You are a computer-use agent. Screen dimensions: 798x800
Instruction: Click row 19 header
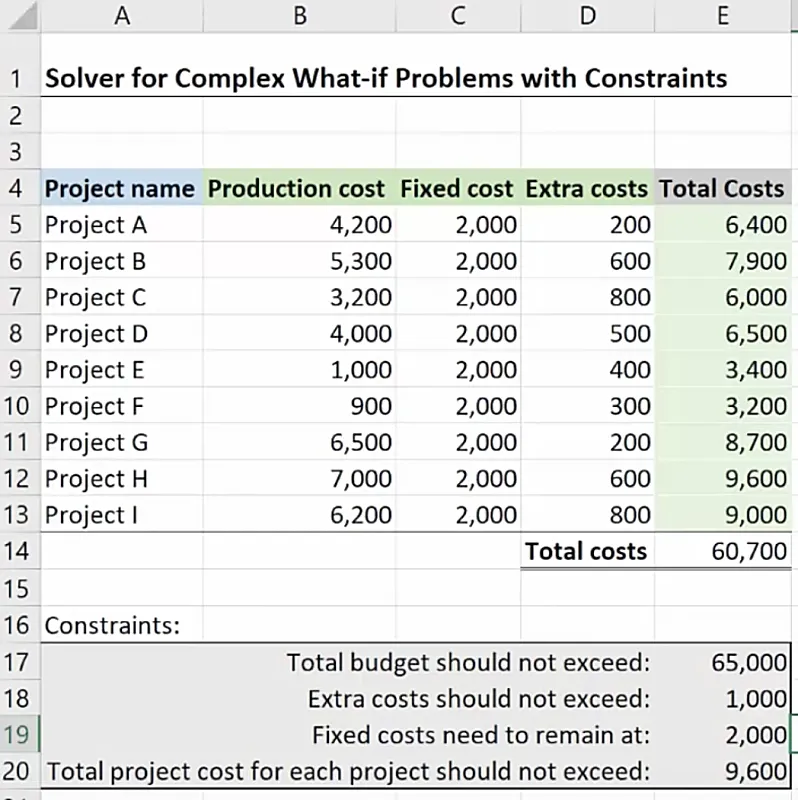pyautogui.click(x=18, y=735)
